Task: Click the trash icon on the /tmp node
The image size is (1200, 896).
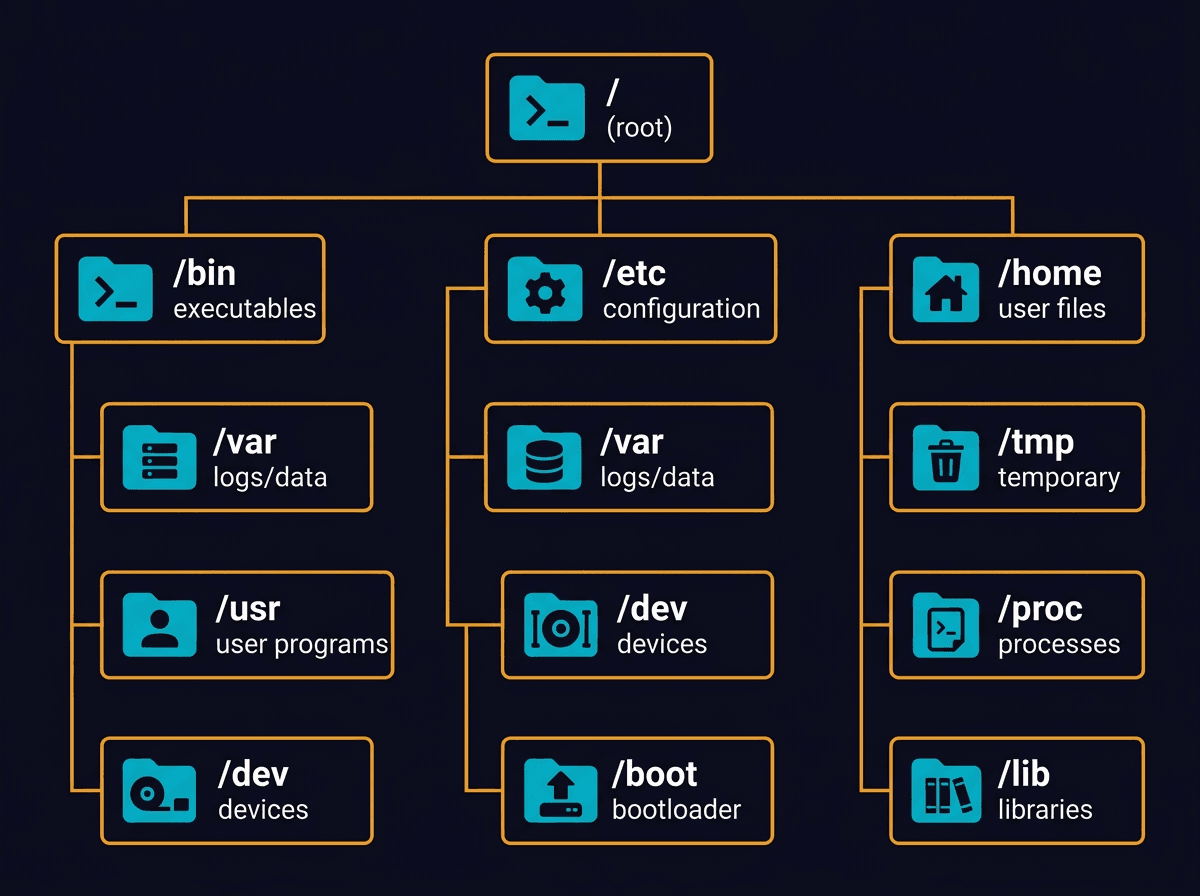Action: (x=946, y=458)
